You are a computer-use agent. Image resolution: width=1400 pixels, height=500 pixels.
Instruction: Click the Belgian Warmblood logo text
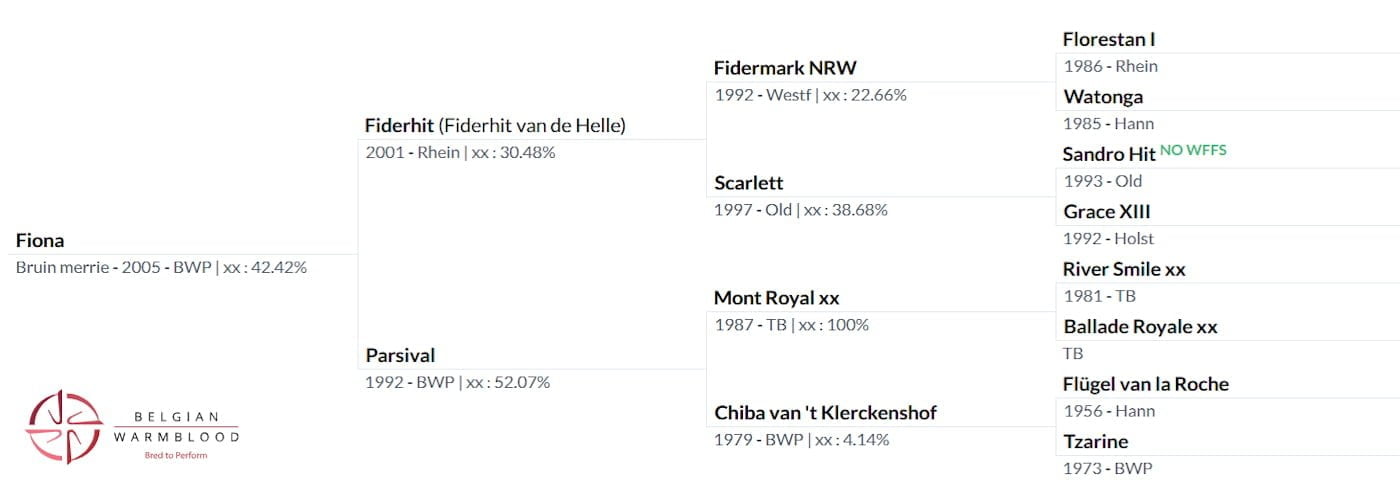coord(176,427)
